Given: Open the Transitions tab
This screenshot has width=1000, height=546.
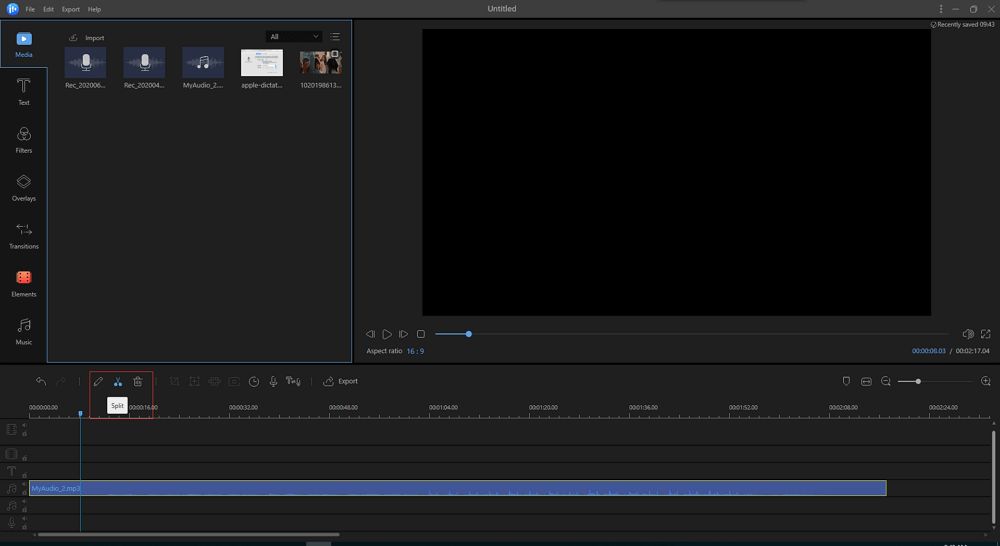Looking at the screenshot, I should (24, 235).
